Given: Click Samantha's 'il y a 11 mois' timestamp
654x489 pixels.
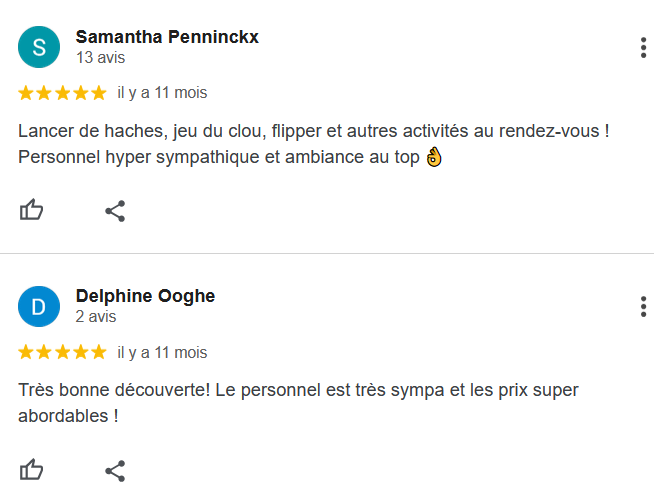Looking at the screenshot, I should point(162,93).
